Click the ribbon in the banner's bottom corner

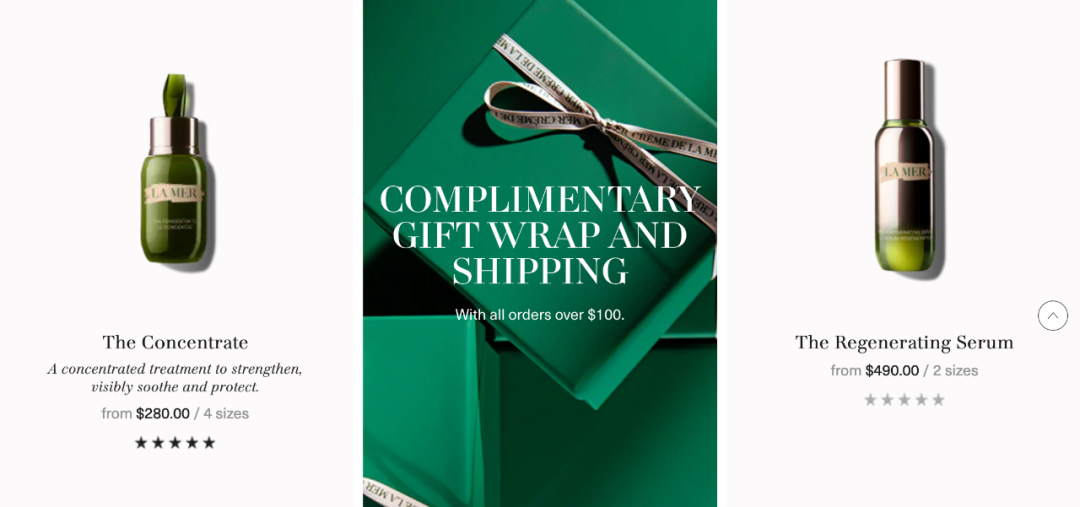(x=389, y=493)
